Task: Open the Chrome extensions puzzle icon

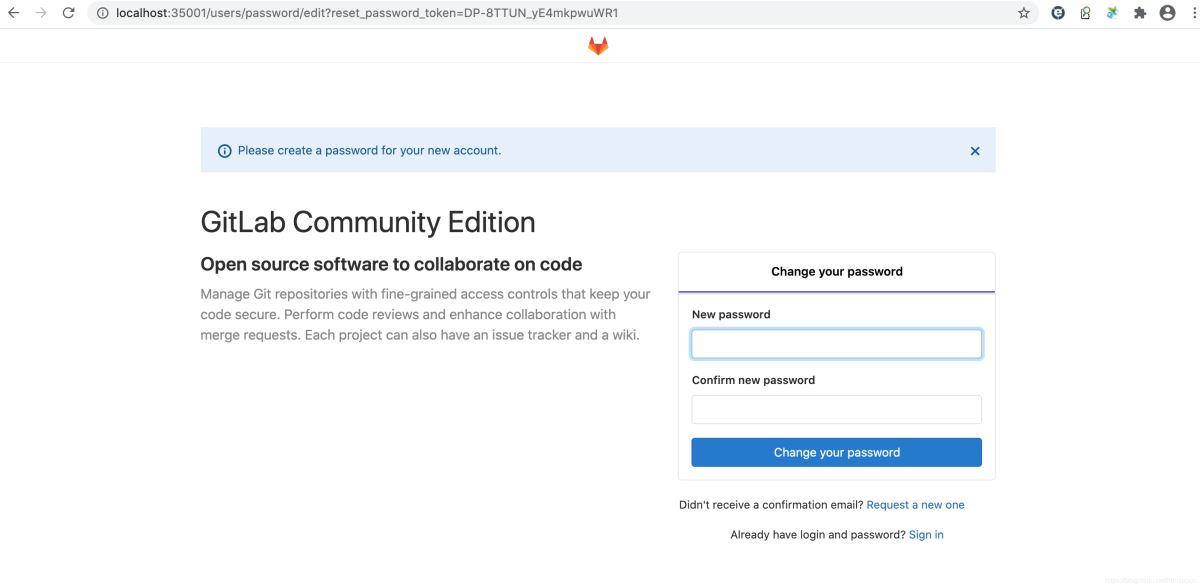Action: click(1140, 13)
